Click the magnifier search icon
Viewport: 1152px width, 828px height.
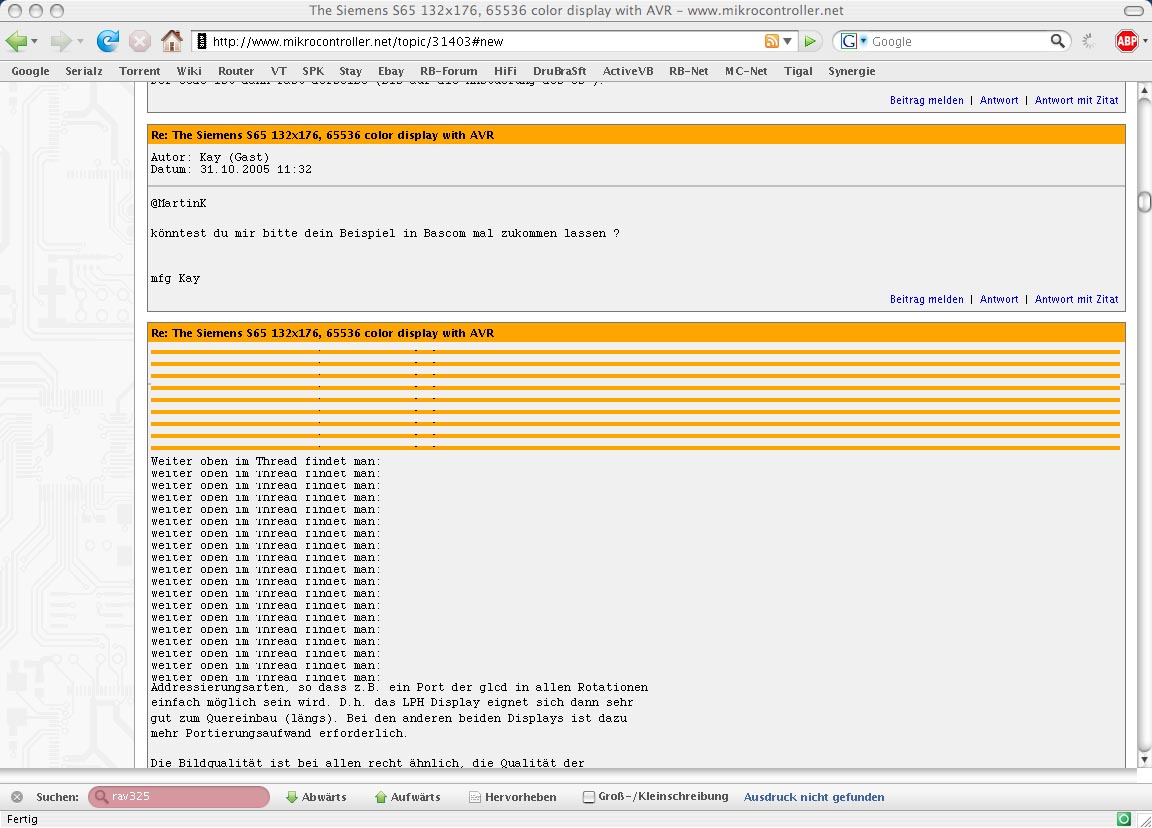pyautogui.click(x=1057, y=41)
